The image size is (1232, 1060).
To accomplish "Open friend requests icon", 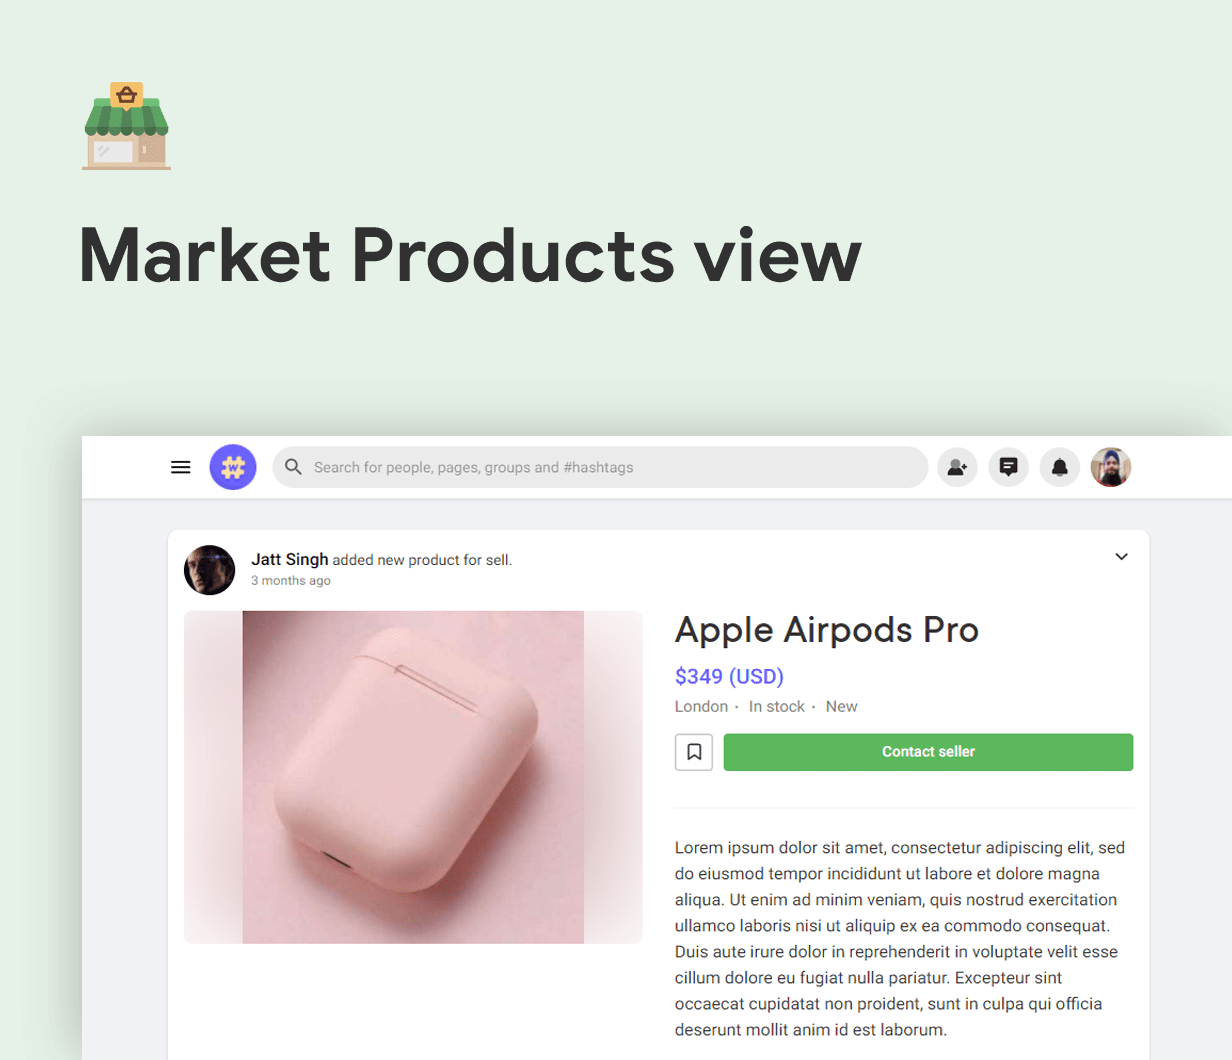I will tap(957, 467).
